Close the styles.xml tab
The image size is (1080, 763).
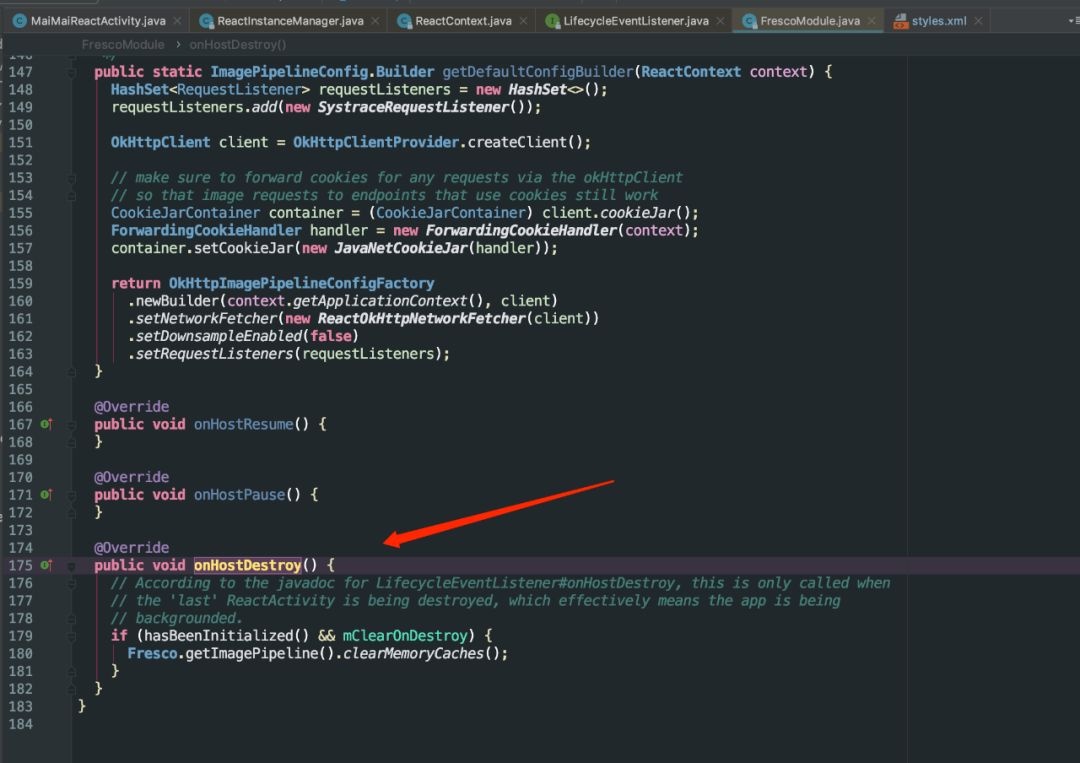(x=978, y=21)
